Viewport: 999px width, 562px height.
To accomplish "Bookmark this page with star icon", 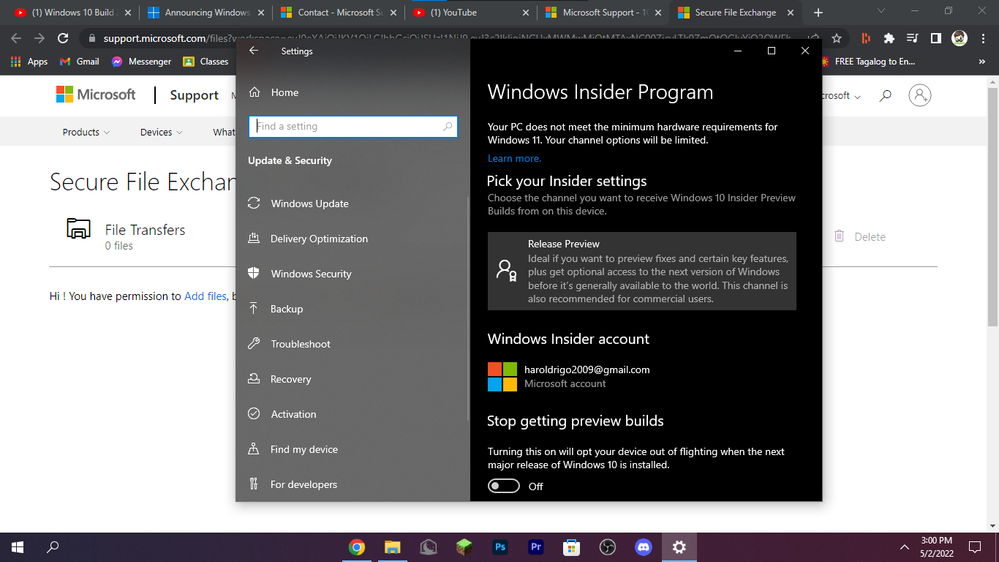I will click(836, 38).
